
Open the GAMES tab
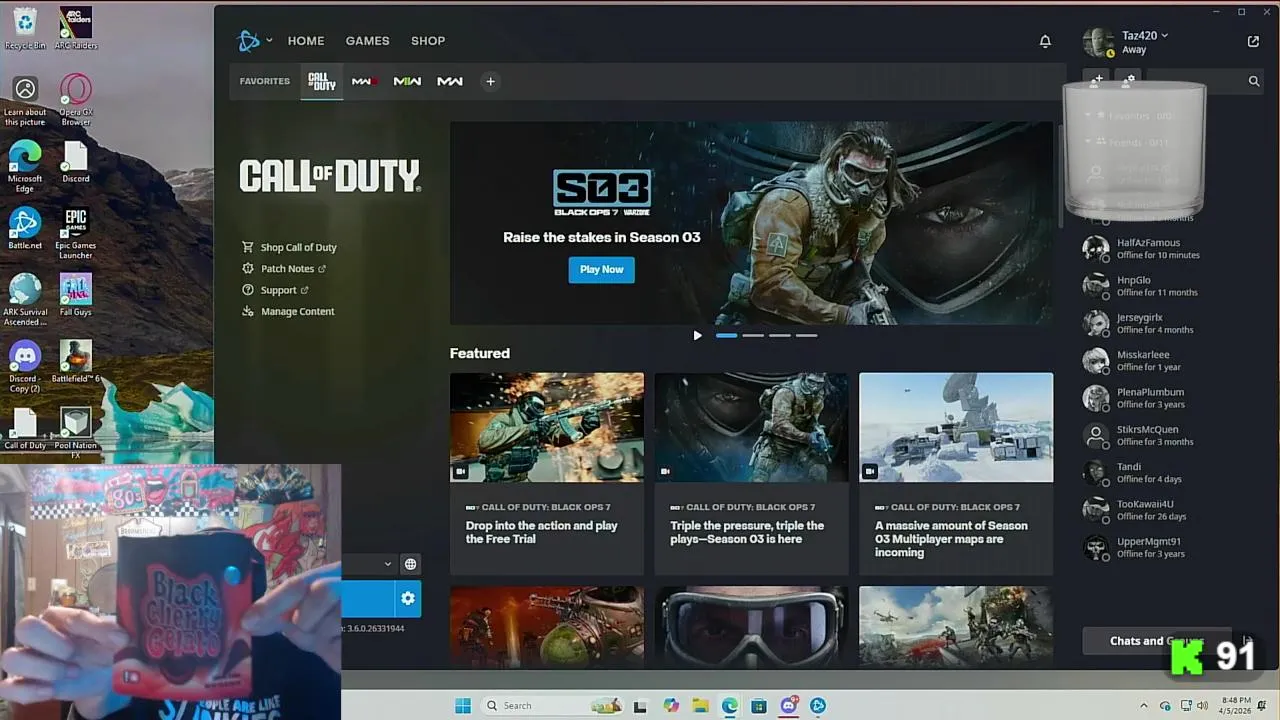click(367, 41)
